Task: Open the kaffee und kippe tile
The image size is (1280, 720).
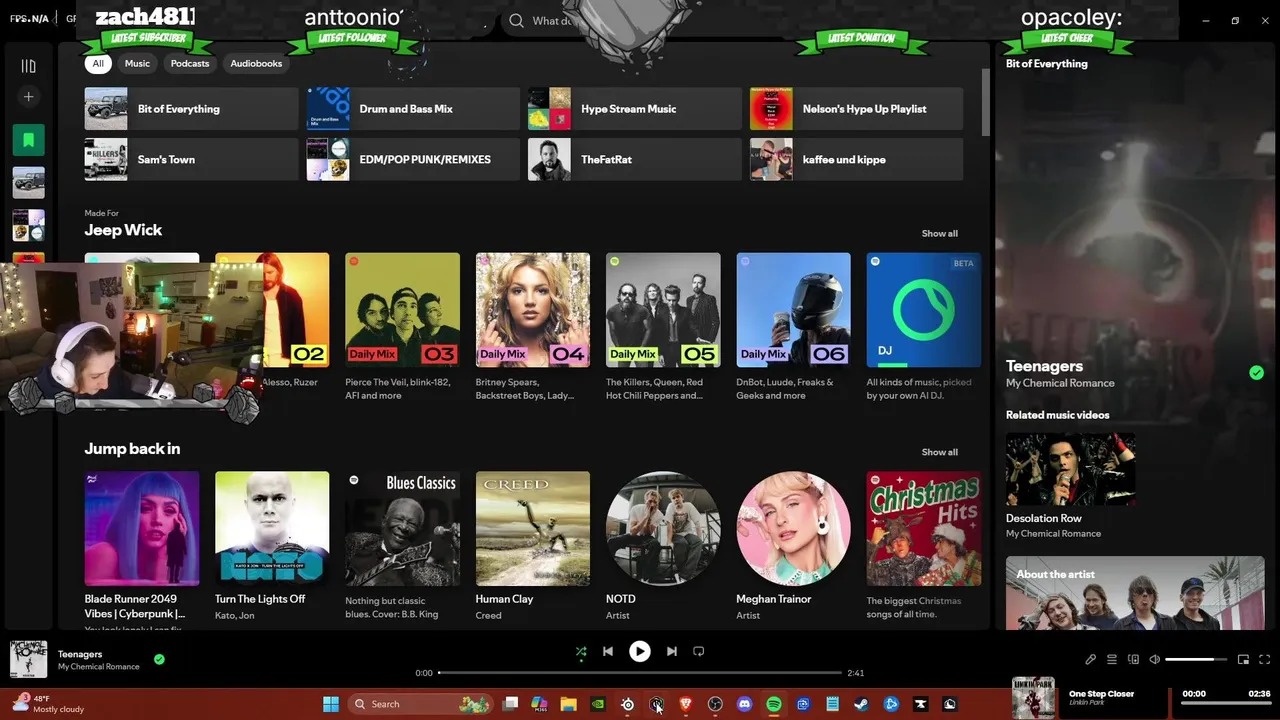Action: click(857, 160)
